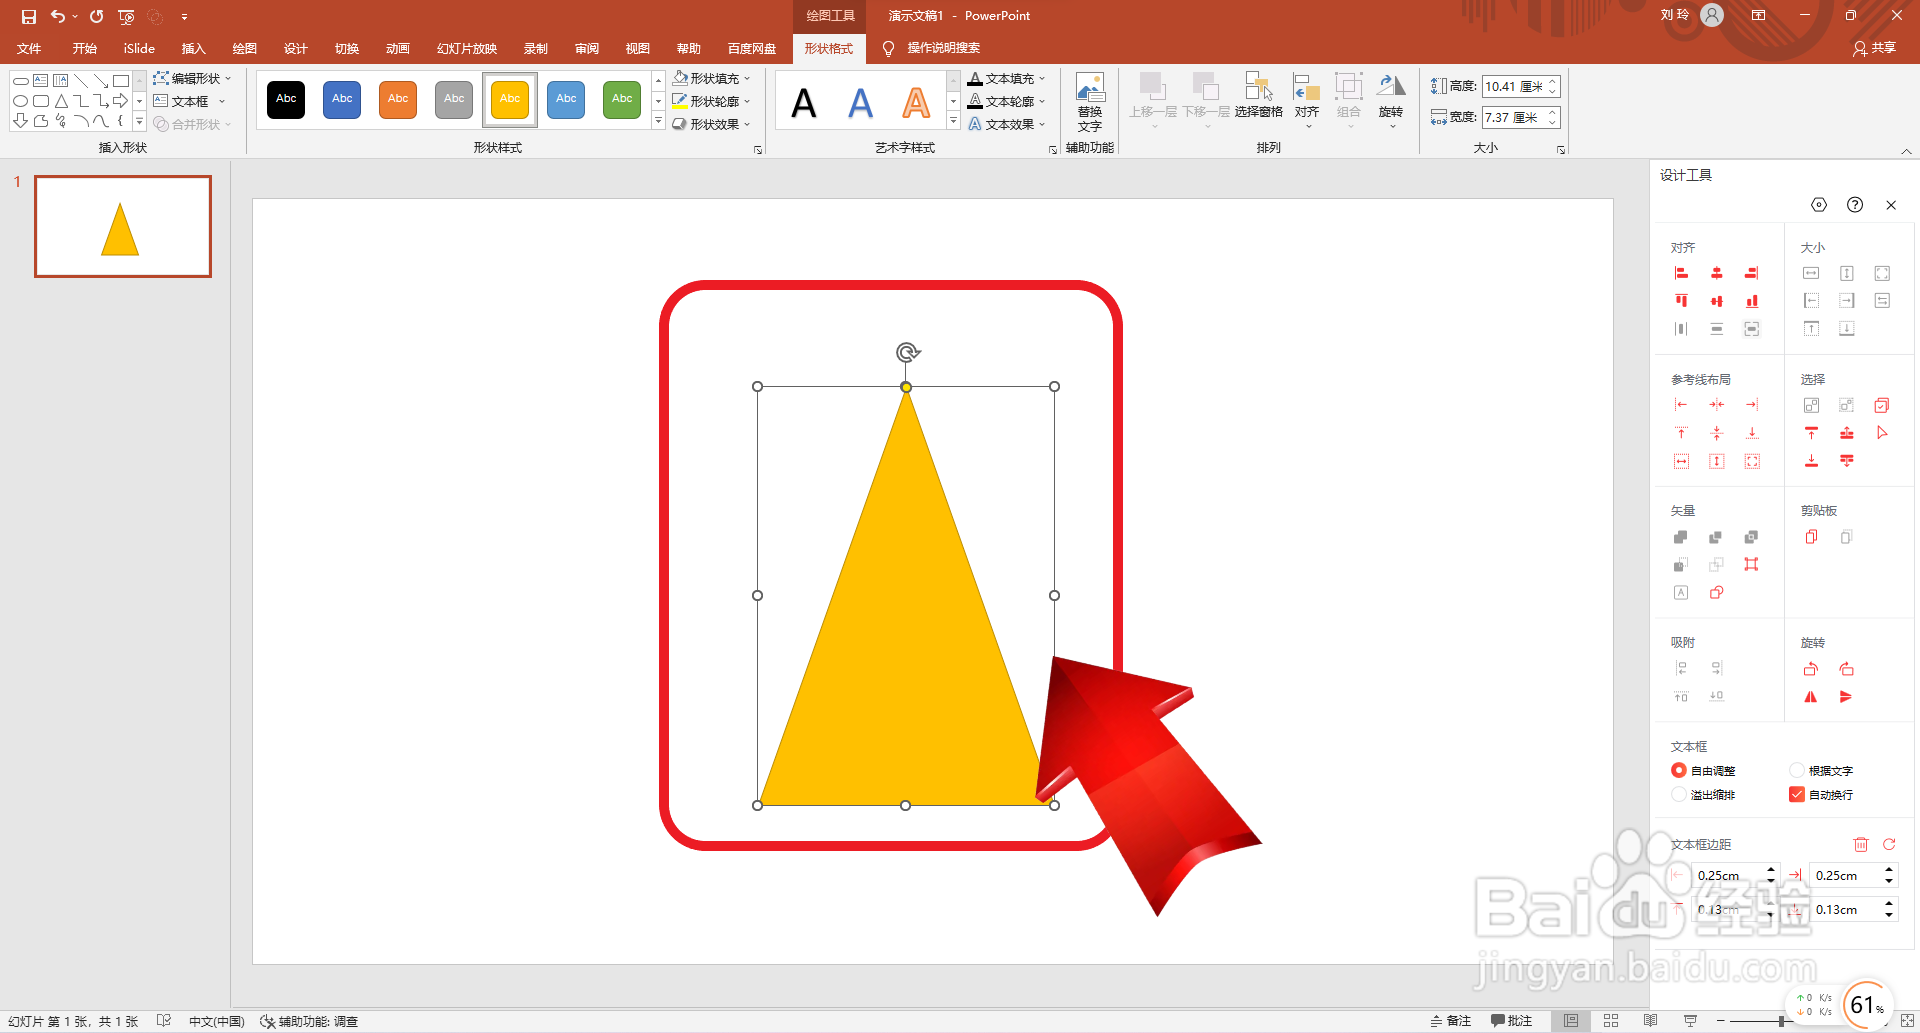Open the 文件 menu

point(29,48)
